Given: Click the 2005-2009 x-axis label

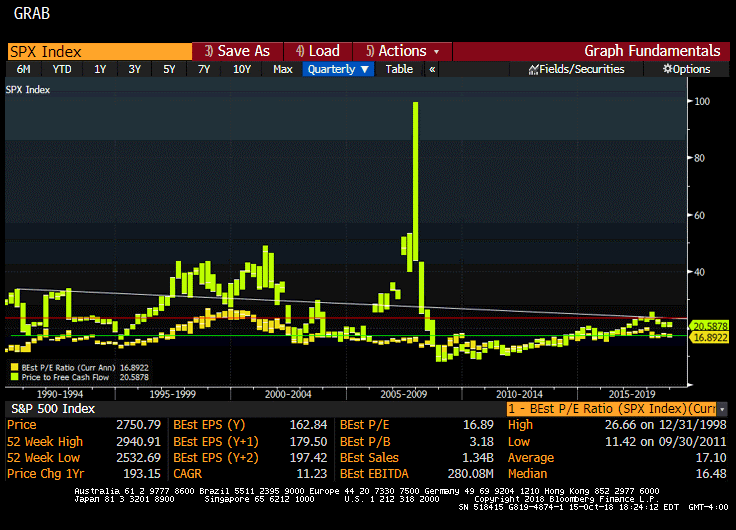Looking at the screenshot, I should [404, 394].
